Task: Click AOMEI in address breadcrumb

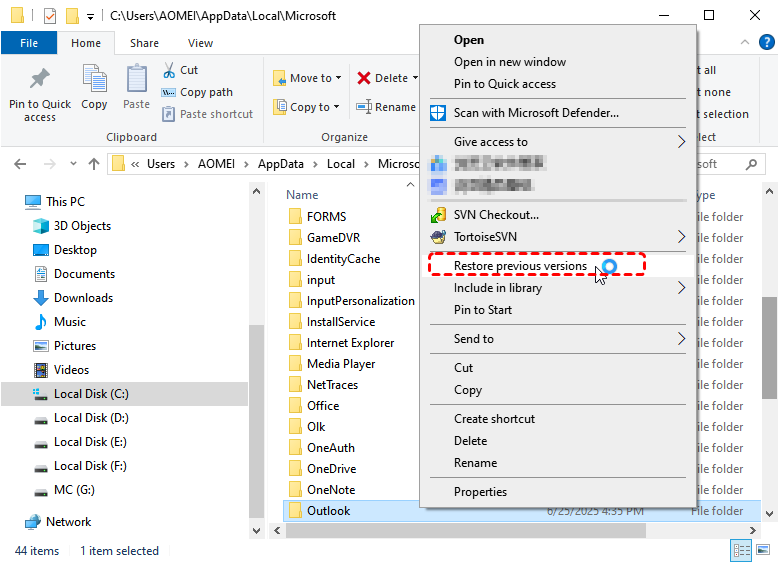Action: [216, 164]
